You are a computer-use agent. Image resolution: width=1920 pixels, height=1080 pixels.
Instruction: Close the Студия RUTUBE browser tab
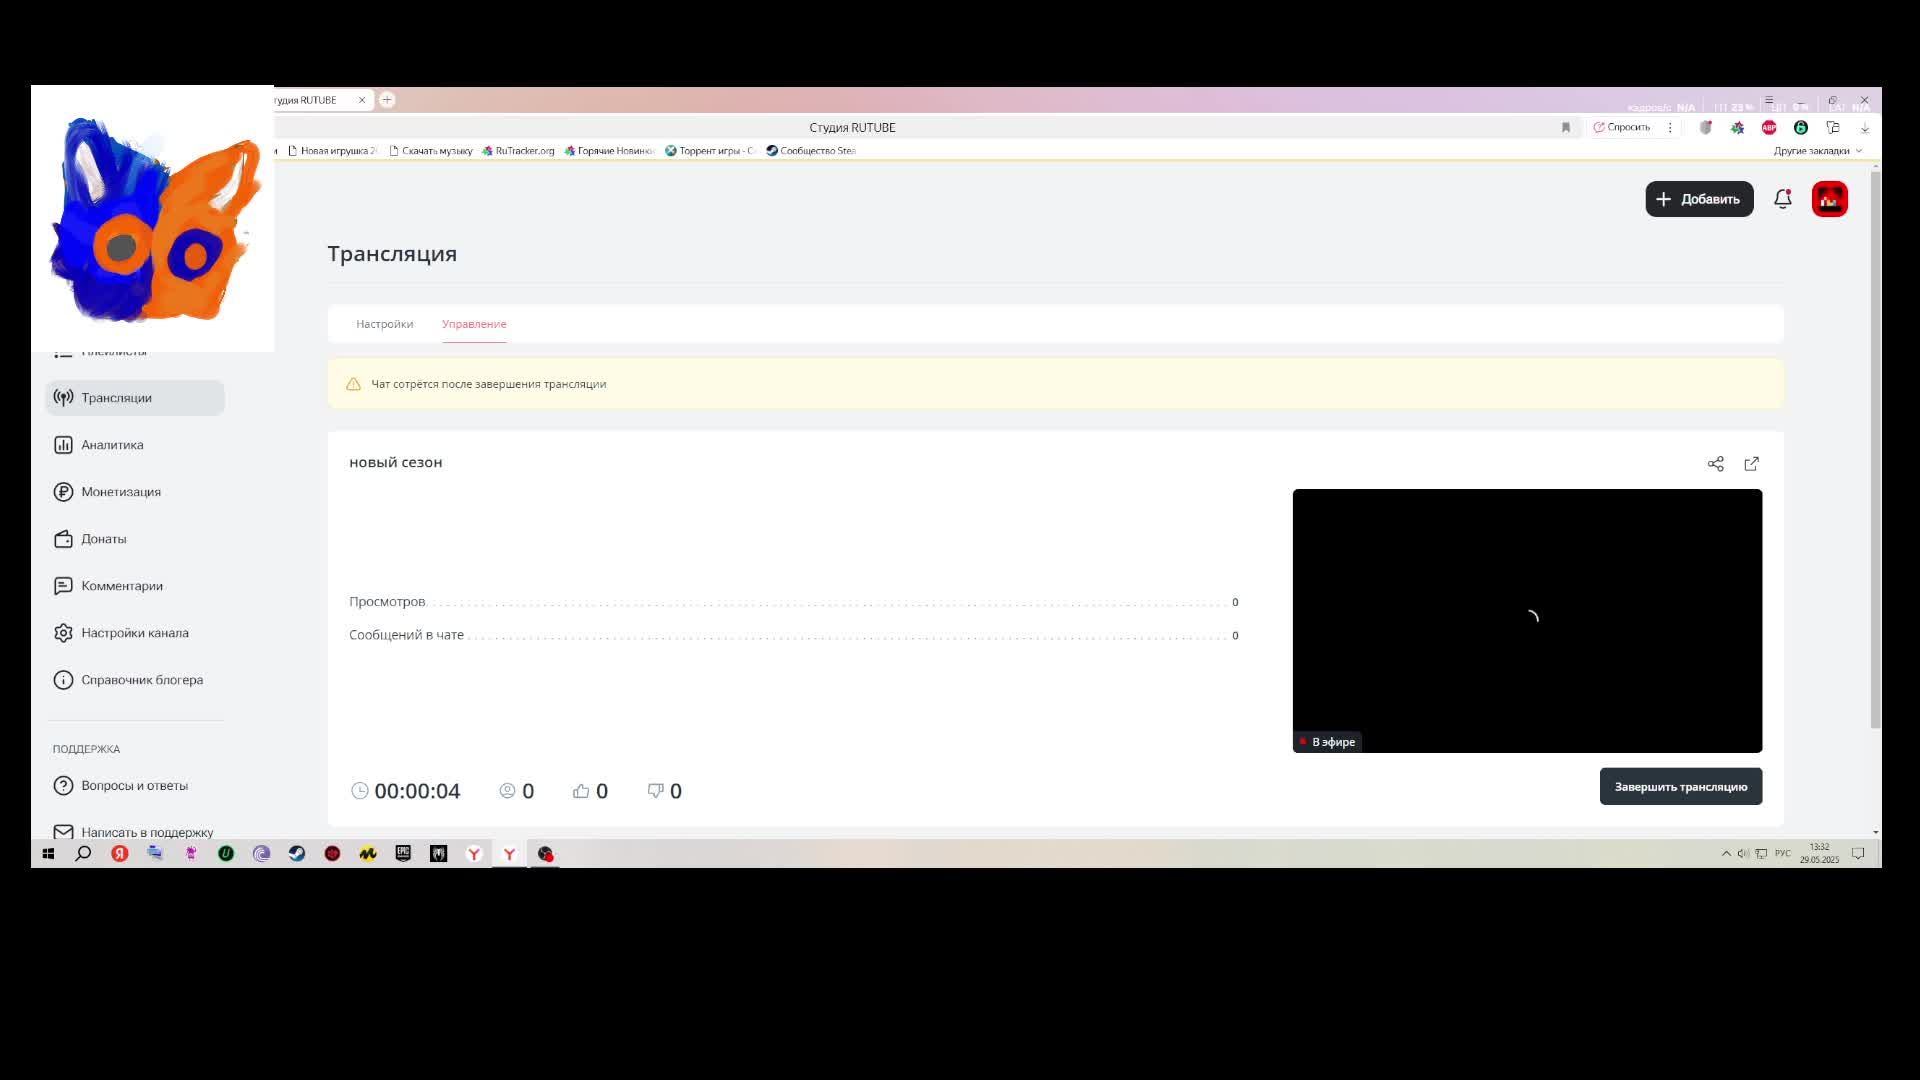(362, 100)
